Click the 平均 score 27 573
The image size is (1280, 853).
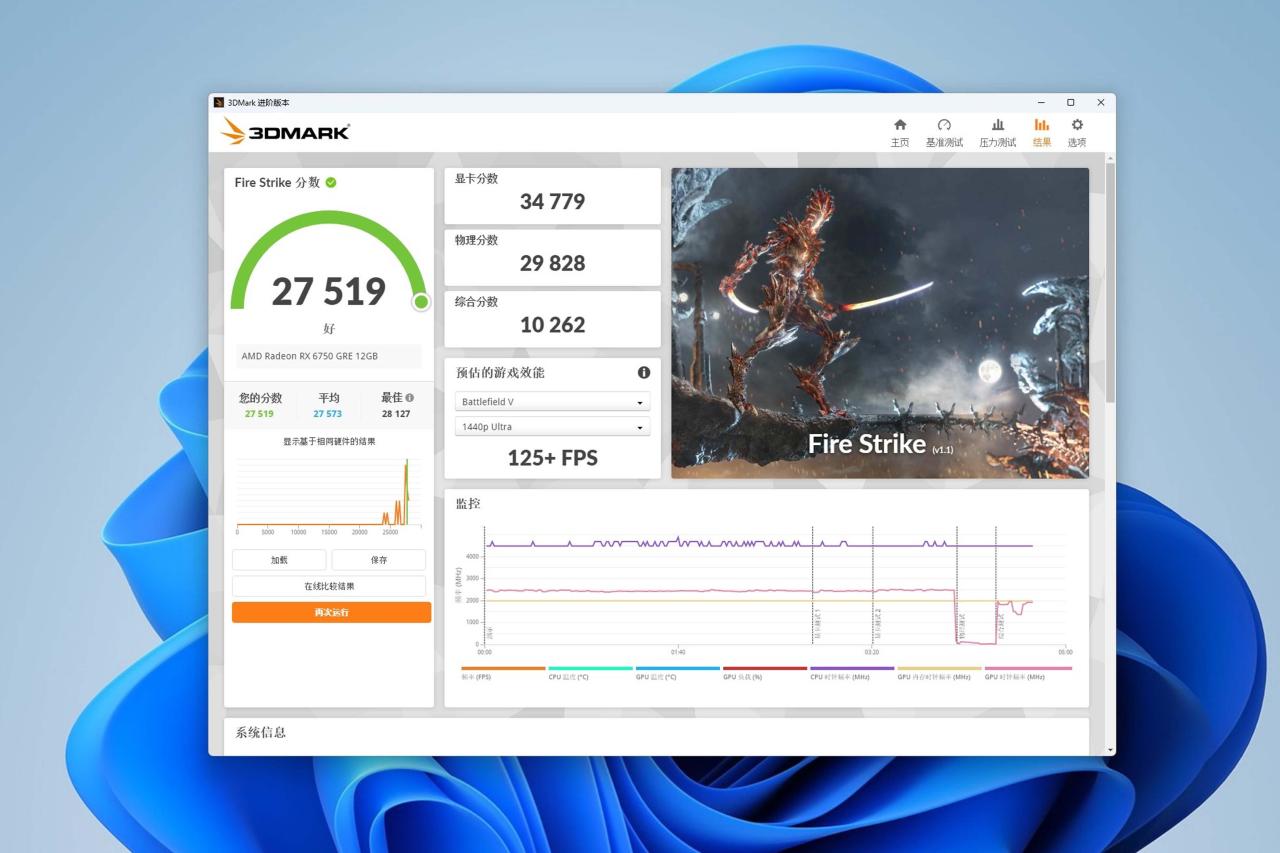pyautogui.click(x=327, y=414)
